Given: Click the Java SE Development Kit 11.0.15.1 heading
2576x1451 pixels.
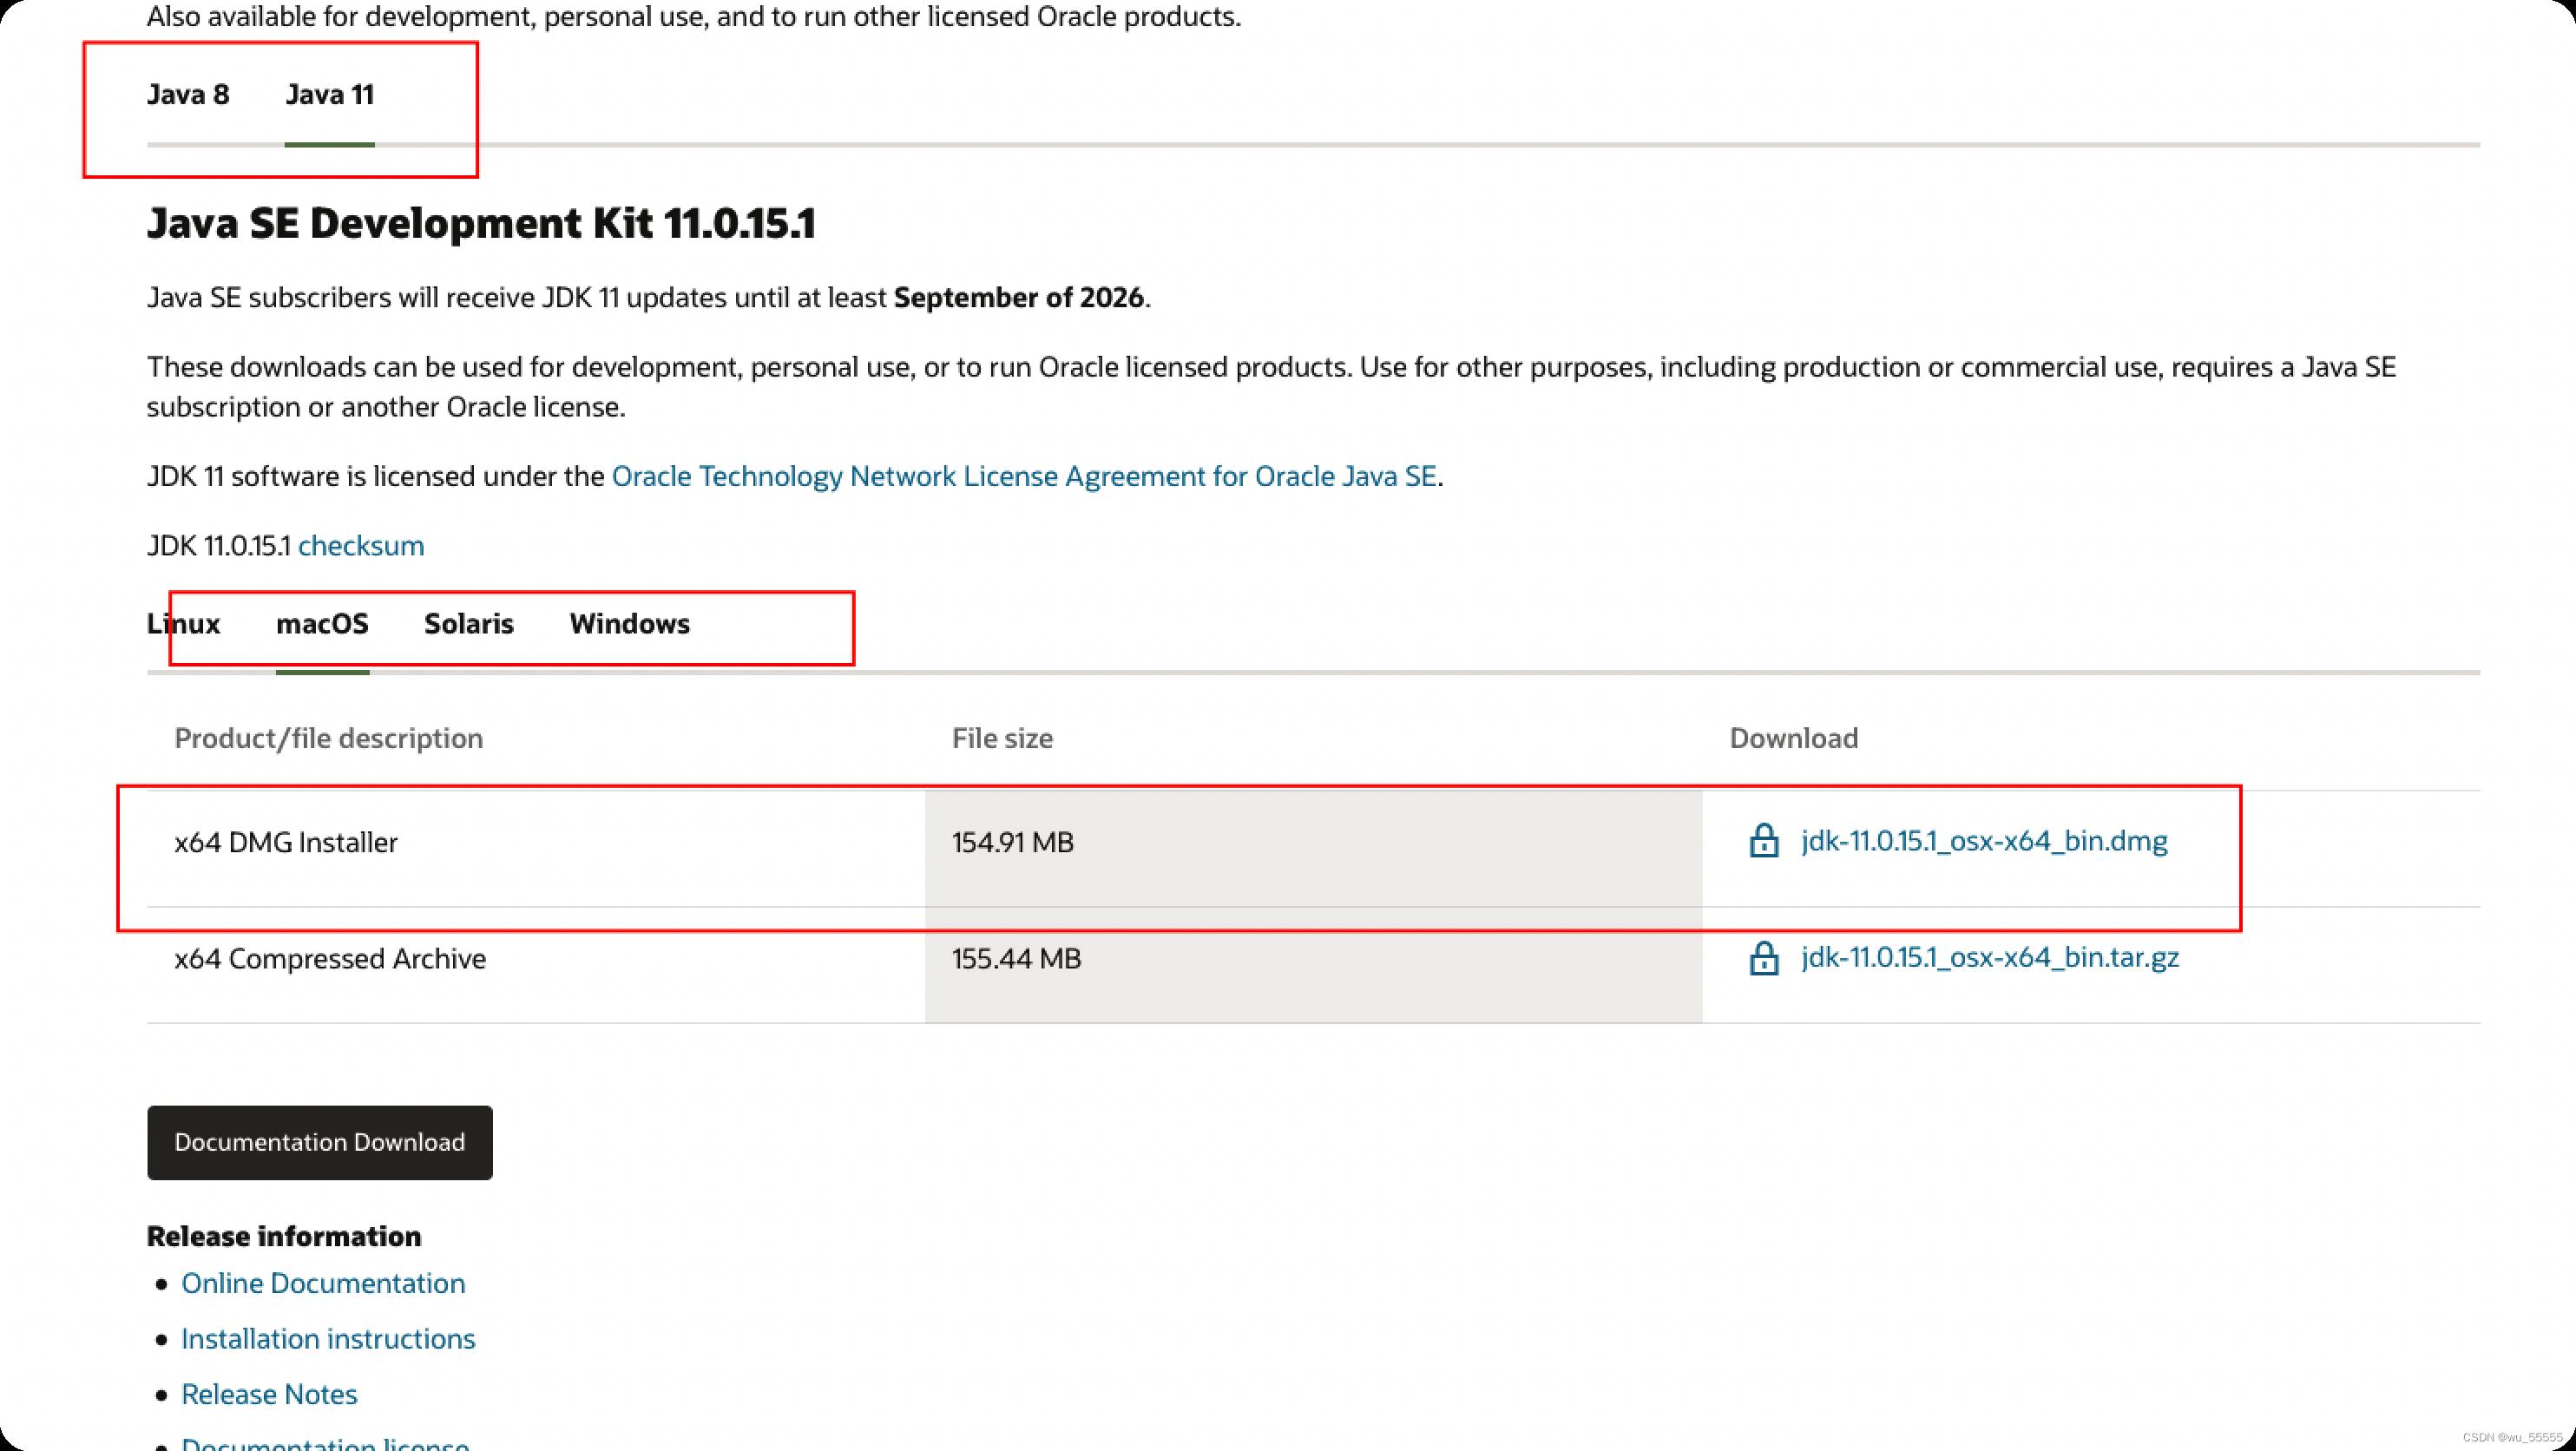Looking at the screenshot, I should [481, 223].
